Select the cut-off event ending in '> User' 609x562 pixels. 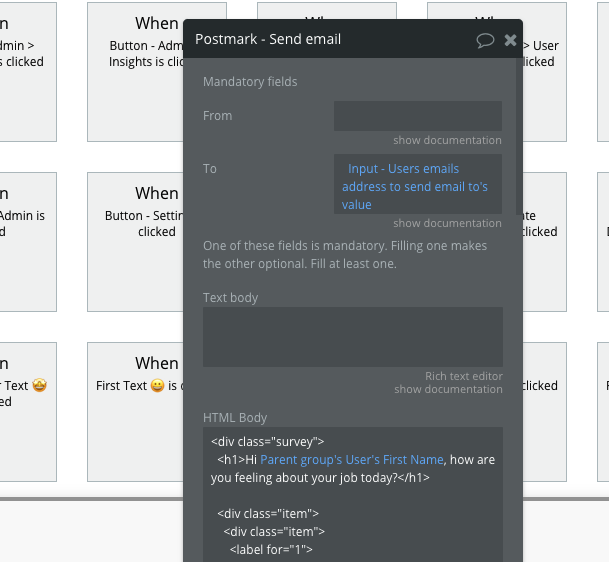[x=541, y=54]
